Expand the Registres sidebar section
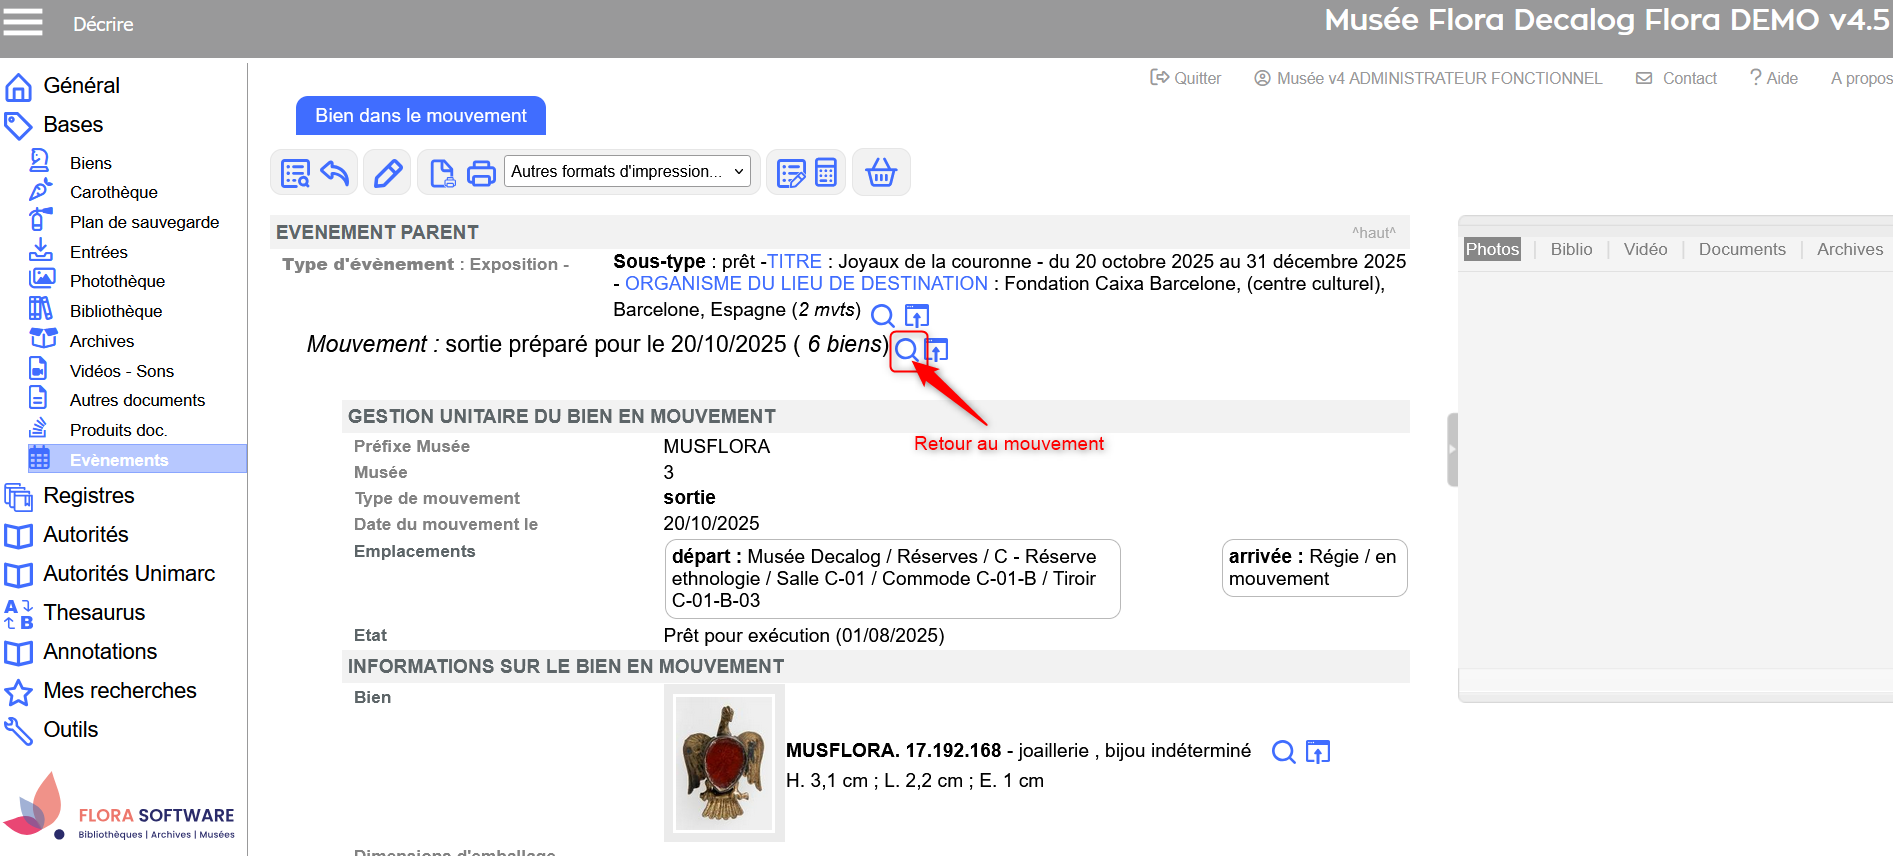This screenshot has height=856, width=1893. 88,496
